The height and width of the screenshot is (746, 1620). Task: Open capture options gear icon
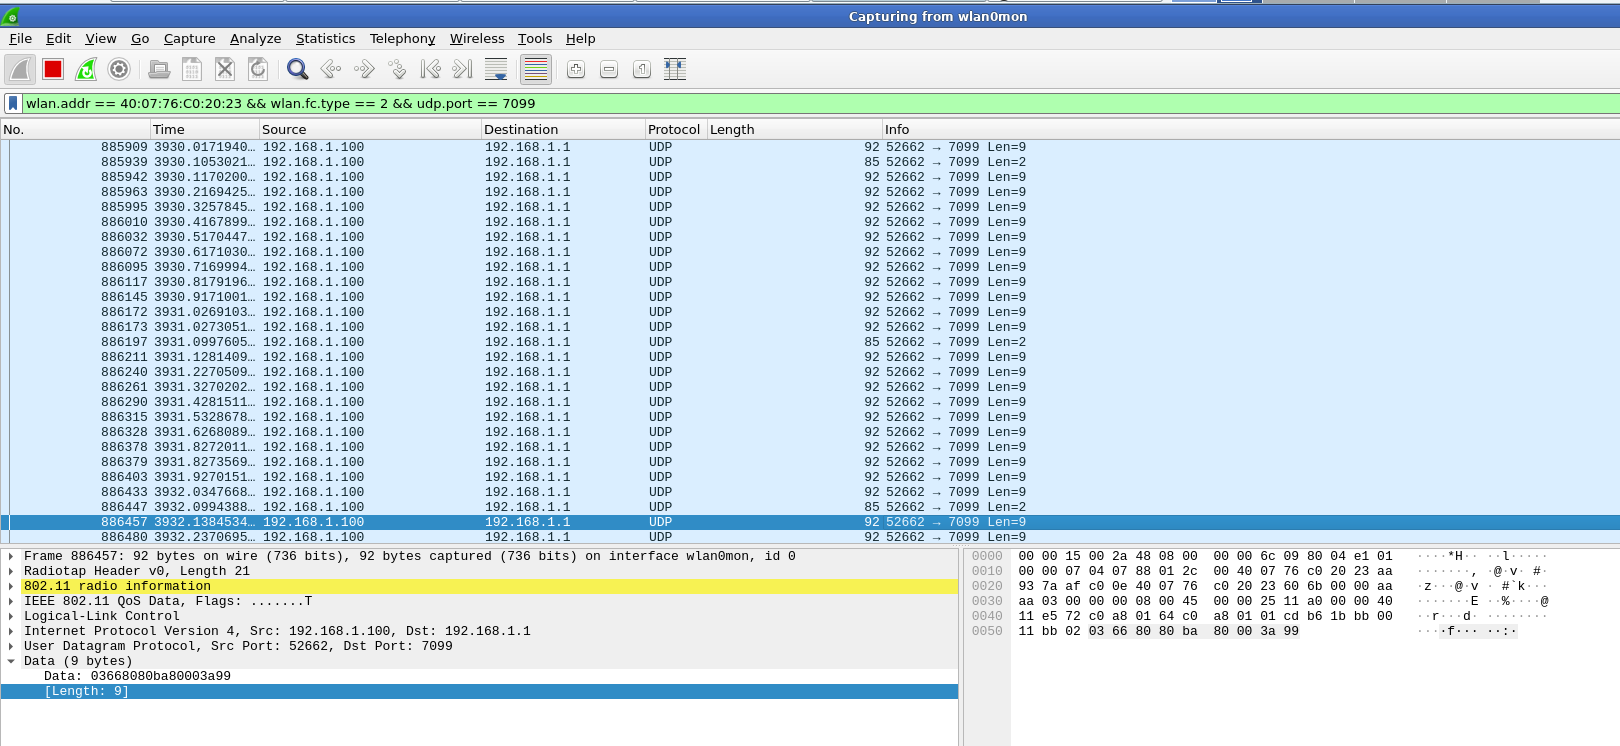click(x=119, y=69)
